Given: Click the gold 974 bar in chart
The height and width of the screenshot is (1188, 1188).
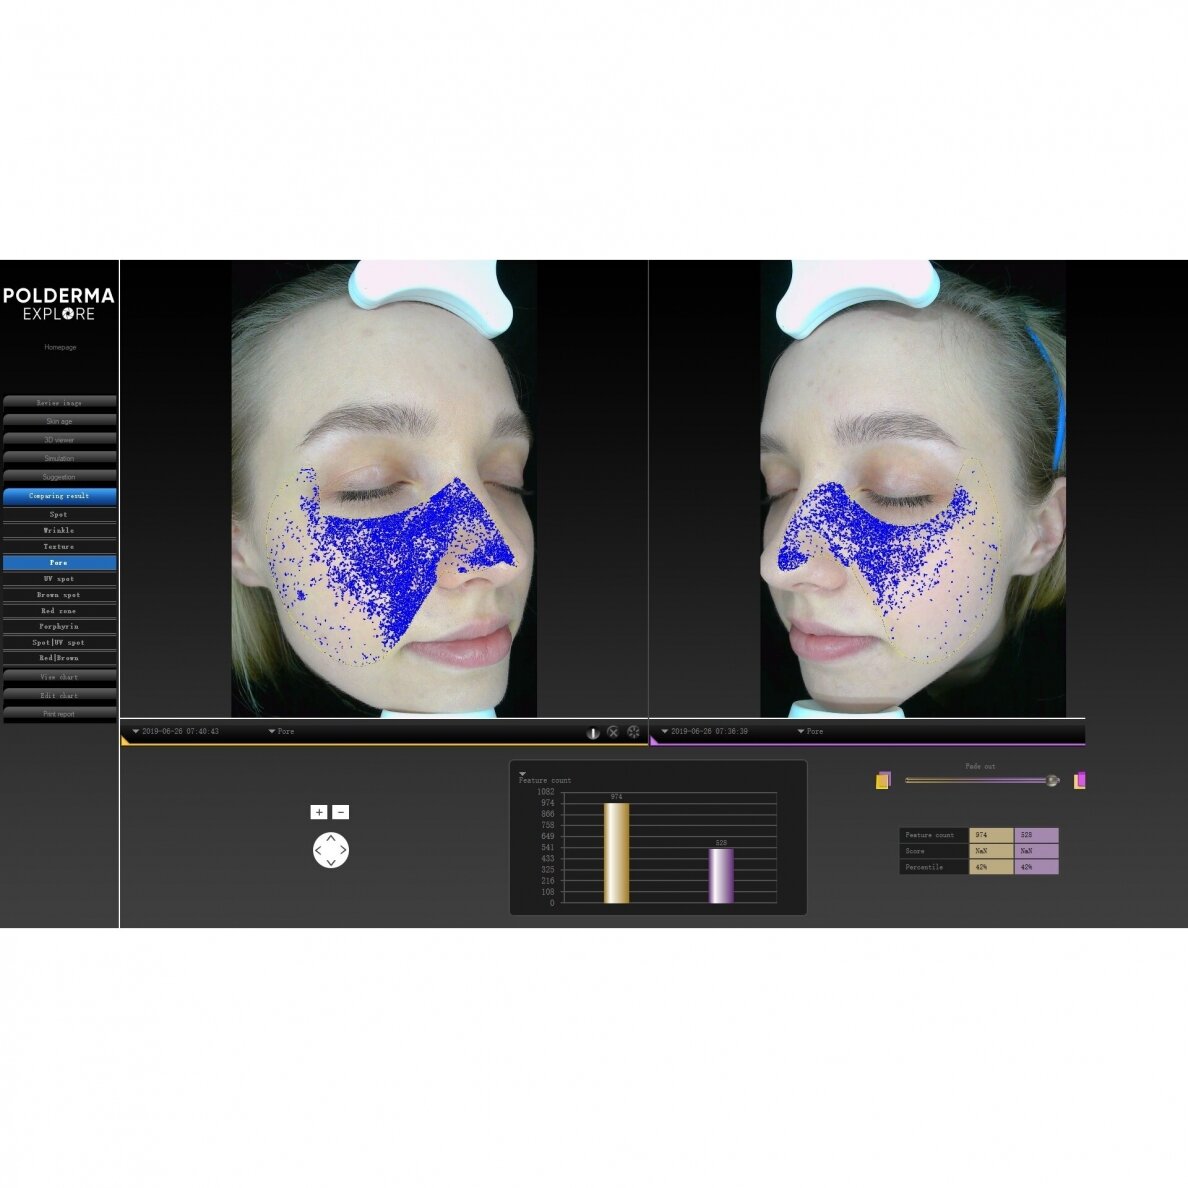Looking at the screenshot, I should click(x=616, y=853).
